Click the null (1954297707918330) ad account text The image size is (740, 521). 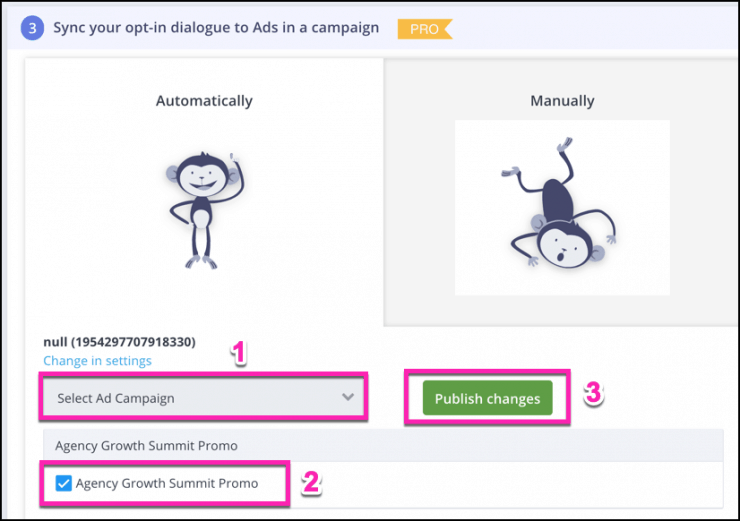pos(119,342)
